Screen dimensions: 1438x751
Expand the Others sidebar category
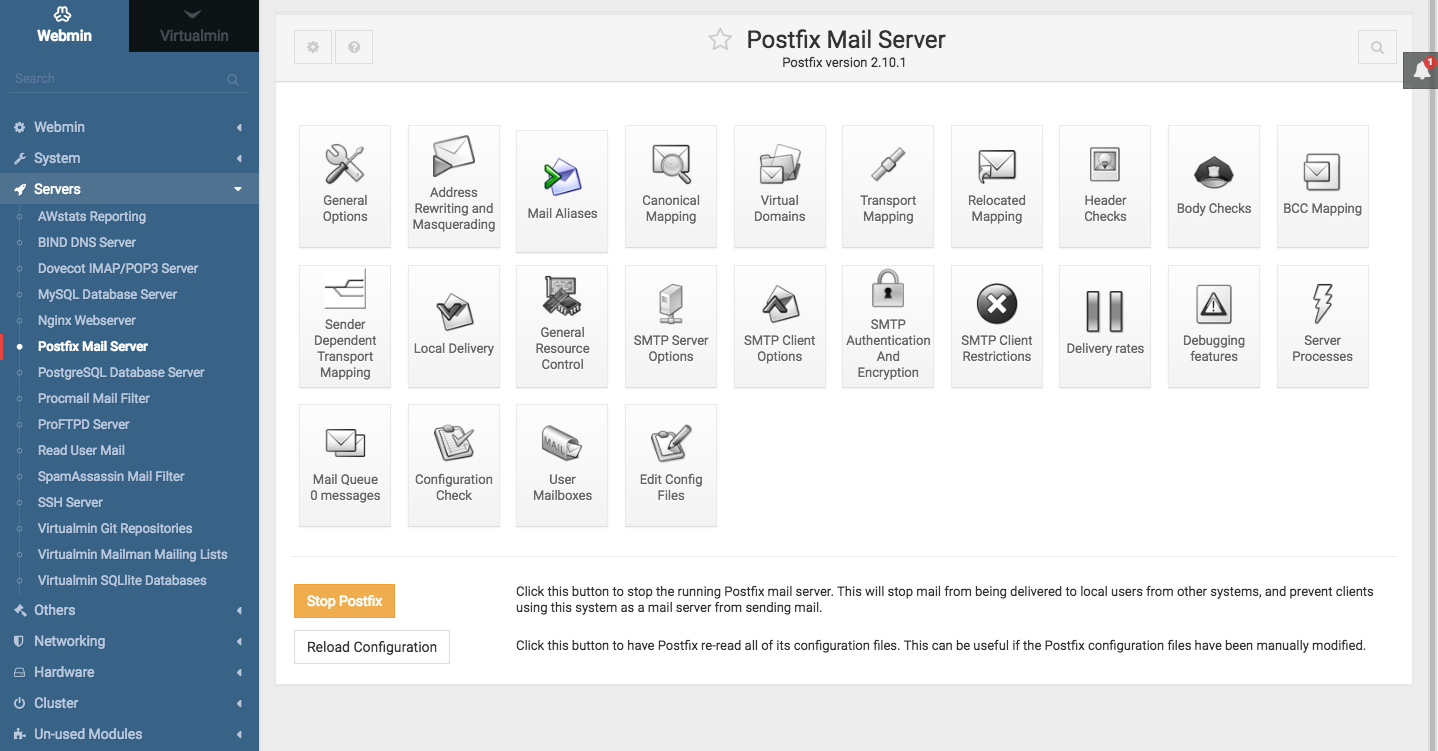129,610
